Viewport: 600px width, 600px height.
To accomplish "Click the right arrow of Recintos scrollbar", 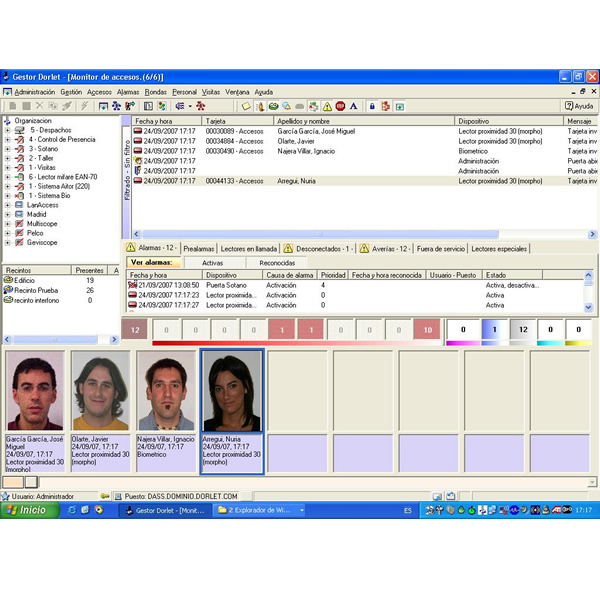I will (x=114, y=339).
